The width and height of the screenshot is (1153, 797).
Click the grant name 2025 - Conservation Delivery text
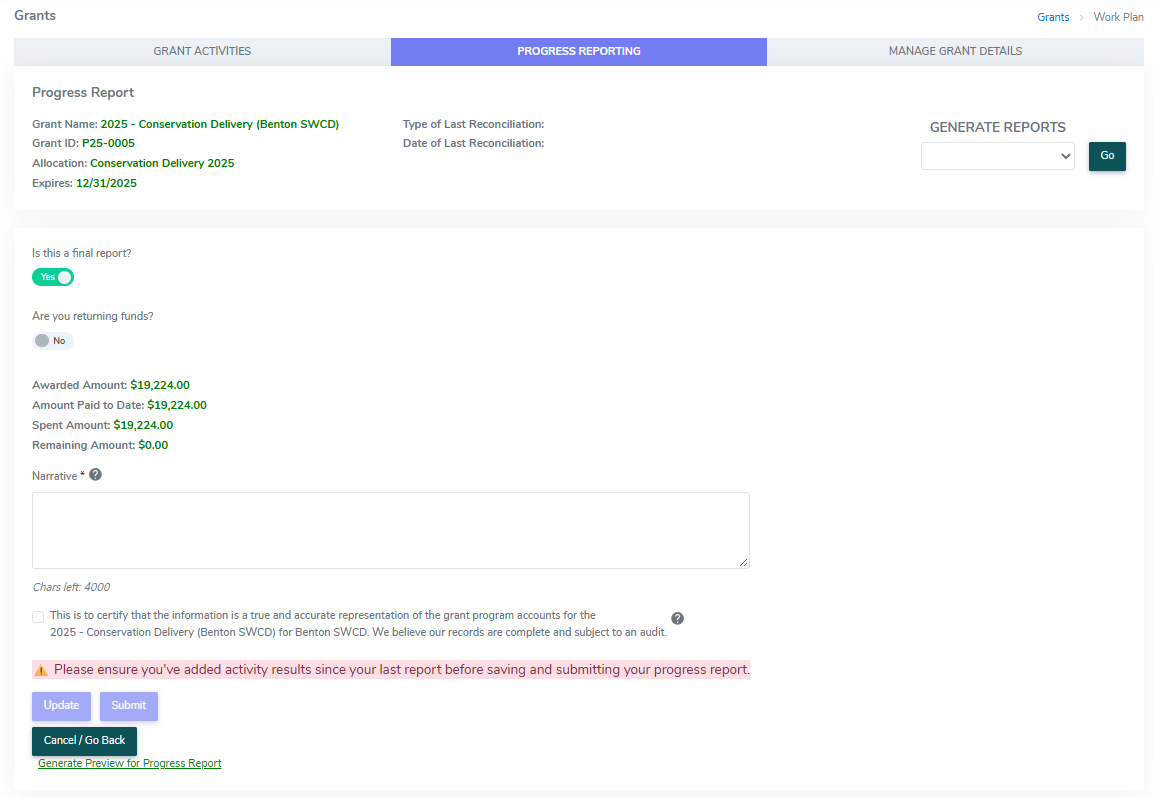coord(220,124)
